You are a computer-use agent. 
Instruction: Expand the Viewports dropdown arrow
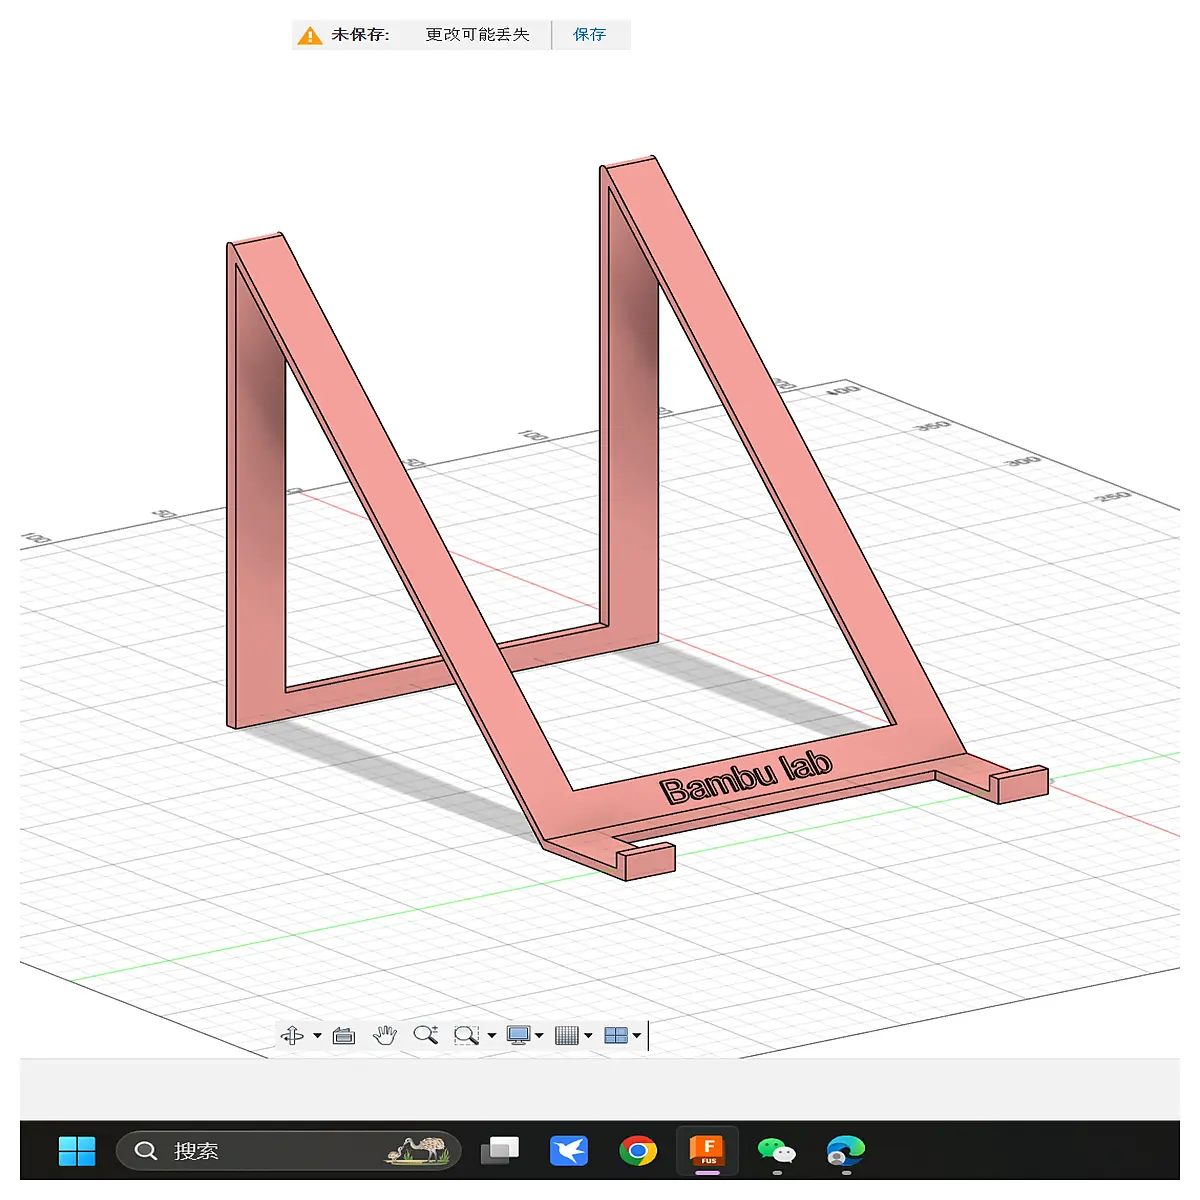636,1035
